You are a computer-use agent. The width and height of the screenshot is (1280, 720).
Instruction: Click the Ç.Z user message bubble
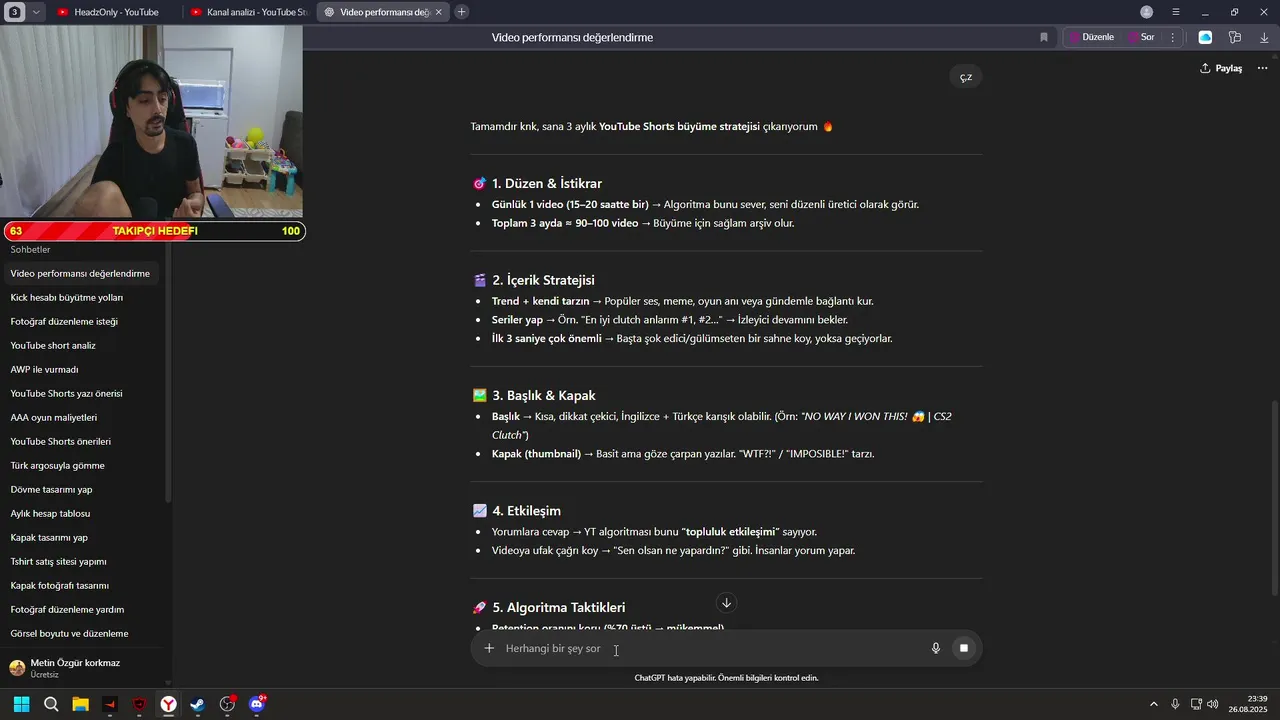(x=966, y=77)
